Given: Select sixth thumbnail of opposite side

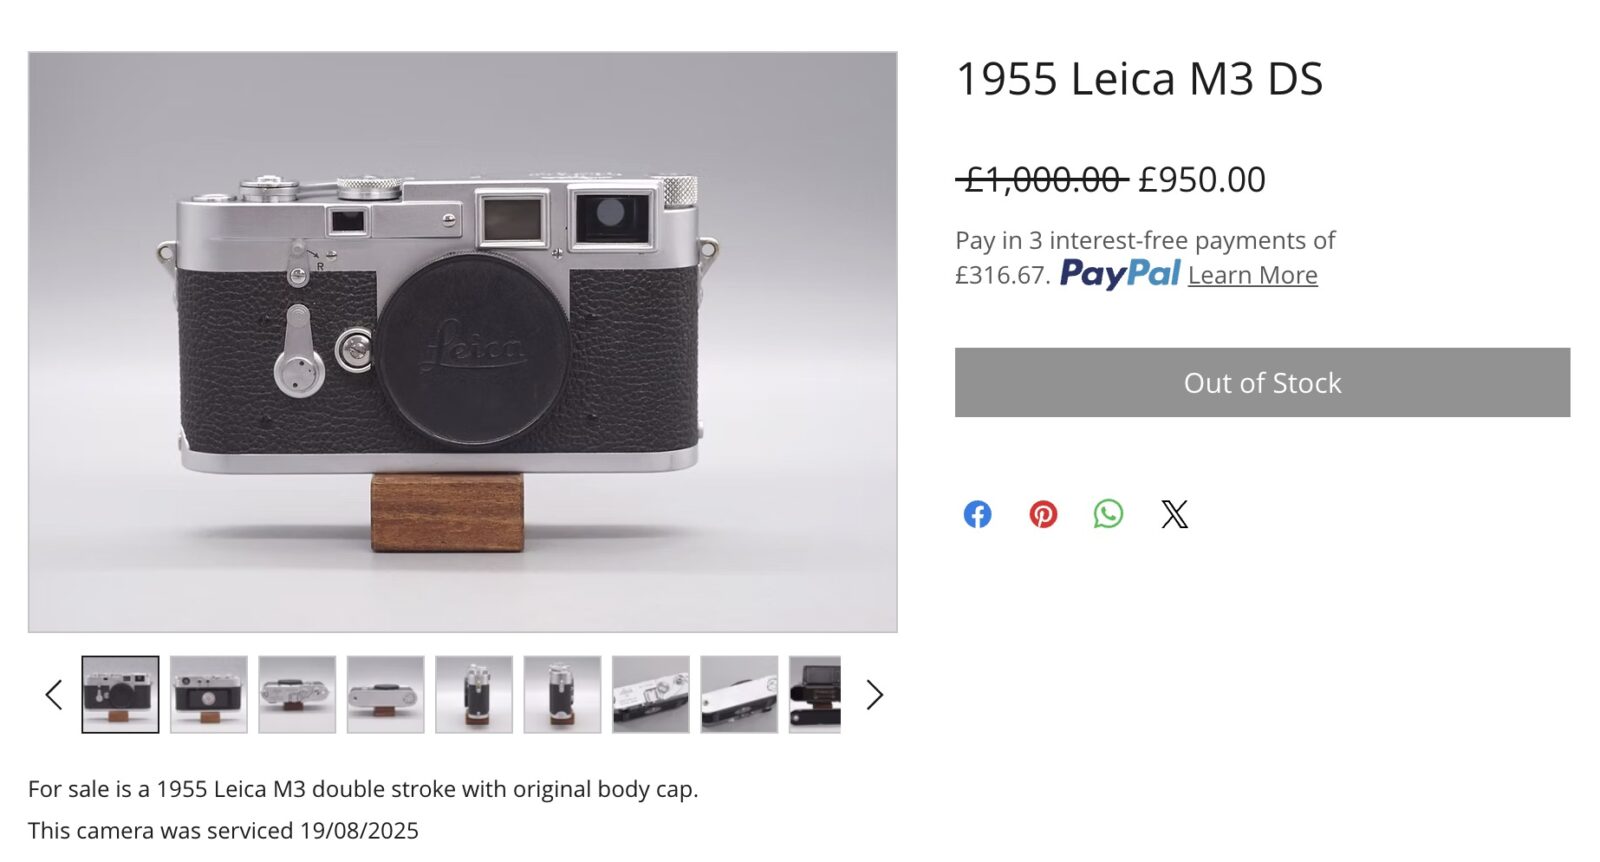Looking at the screenshot, I should click(562, 695).
